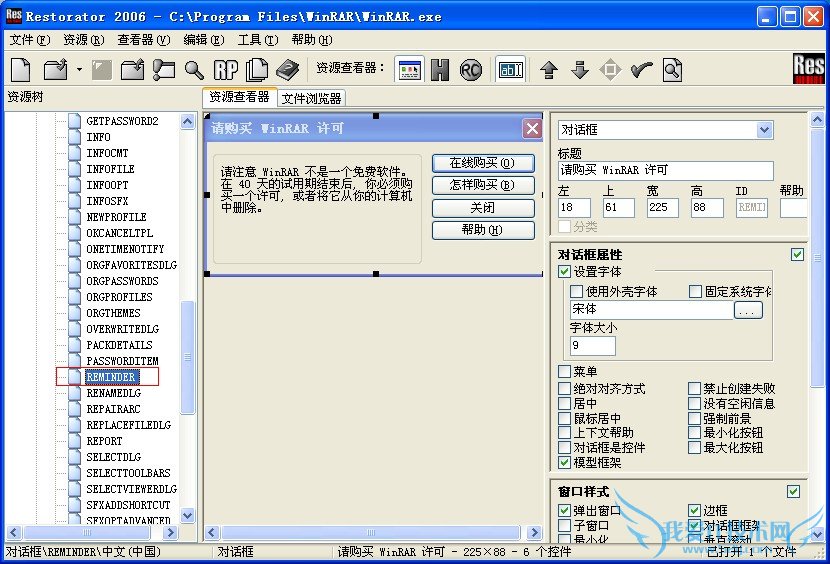Image resolution: width=830 pixels, height=564 pixels.
Task: Click the 在线购买 button in dialog preview
Action: [483, 163]
